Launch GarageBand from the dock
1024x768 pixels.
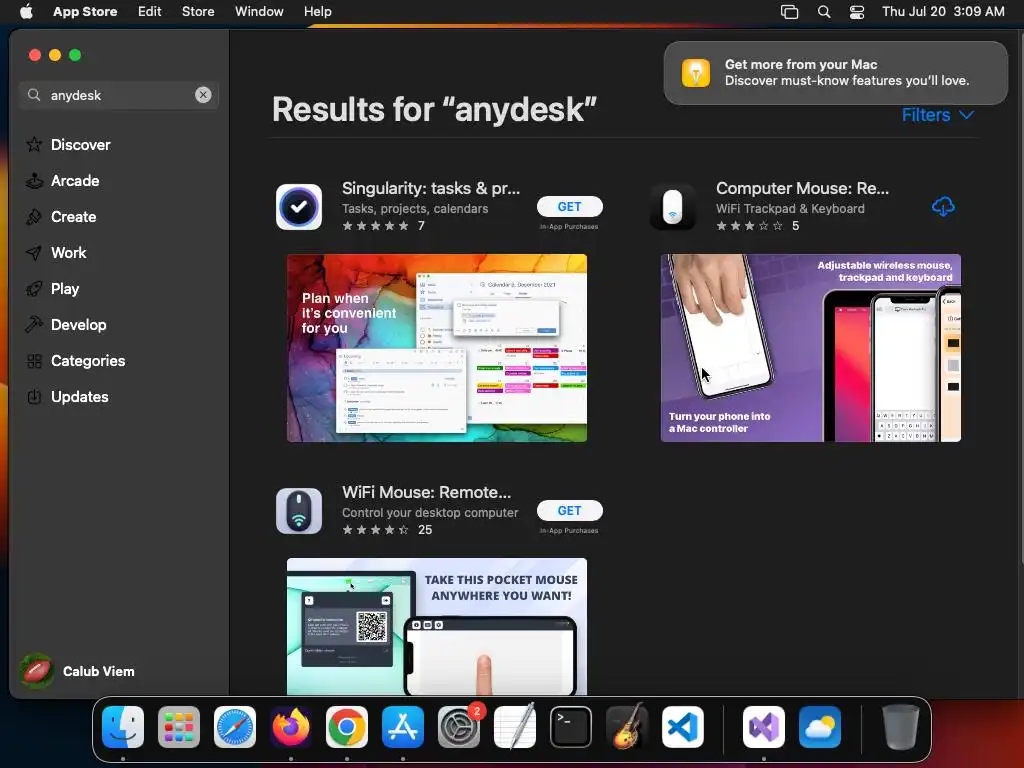pos(627,726)
